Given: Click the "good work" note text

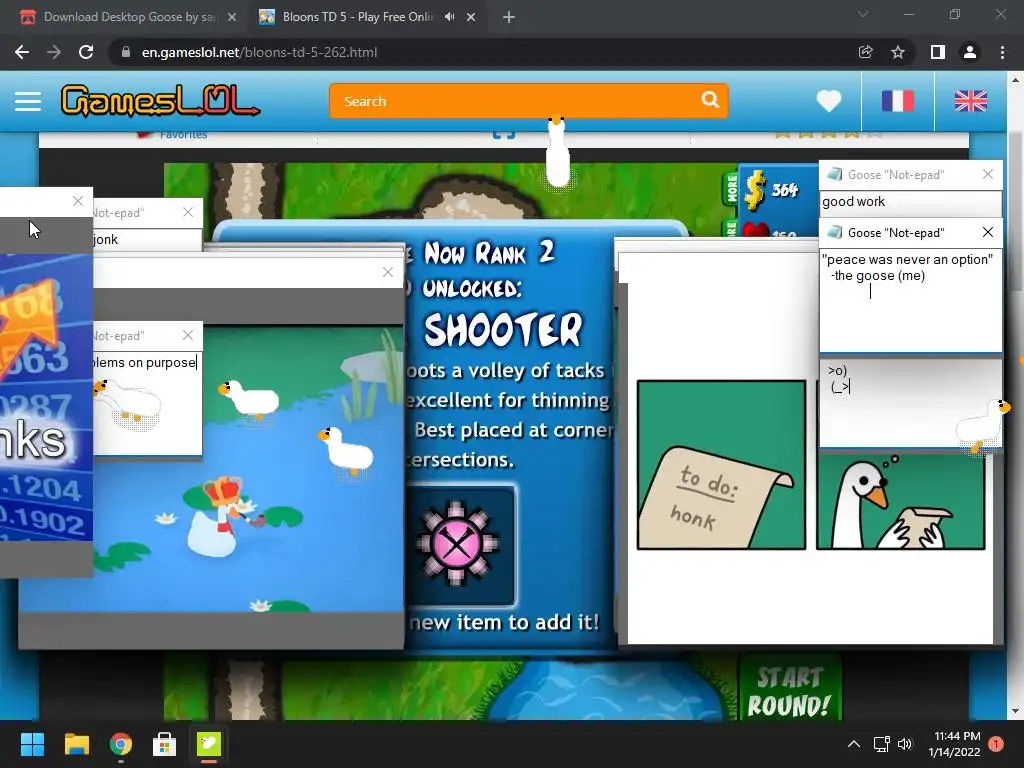Looking at the screenshot, I should (854, 202).
